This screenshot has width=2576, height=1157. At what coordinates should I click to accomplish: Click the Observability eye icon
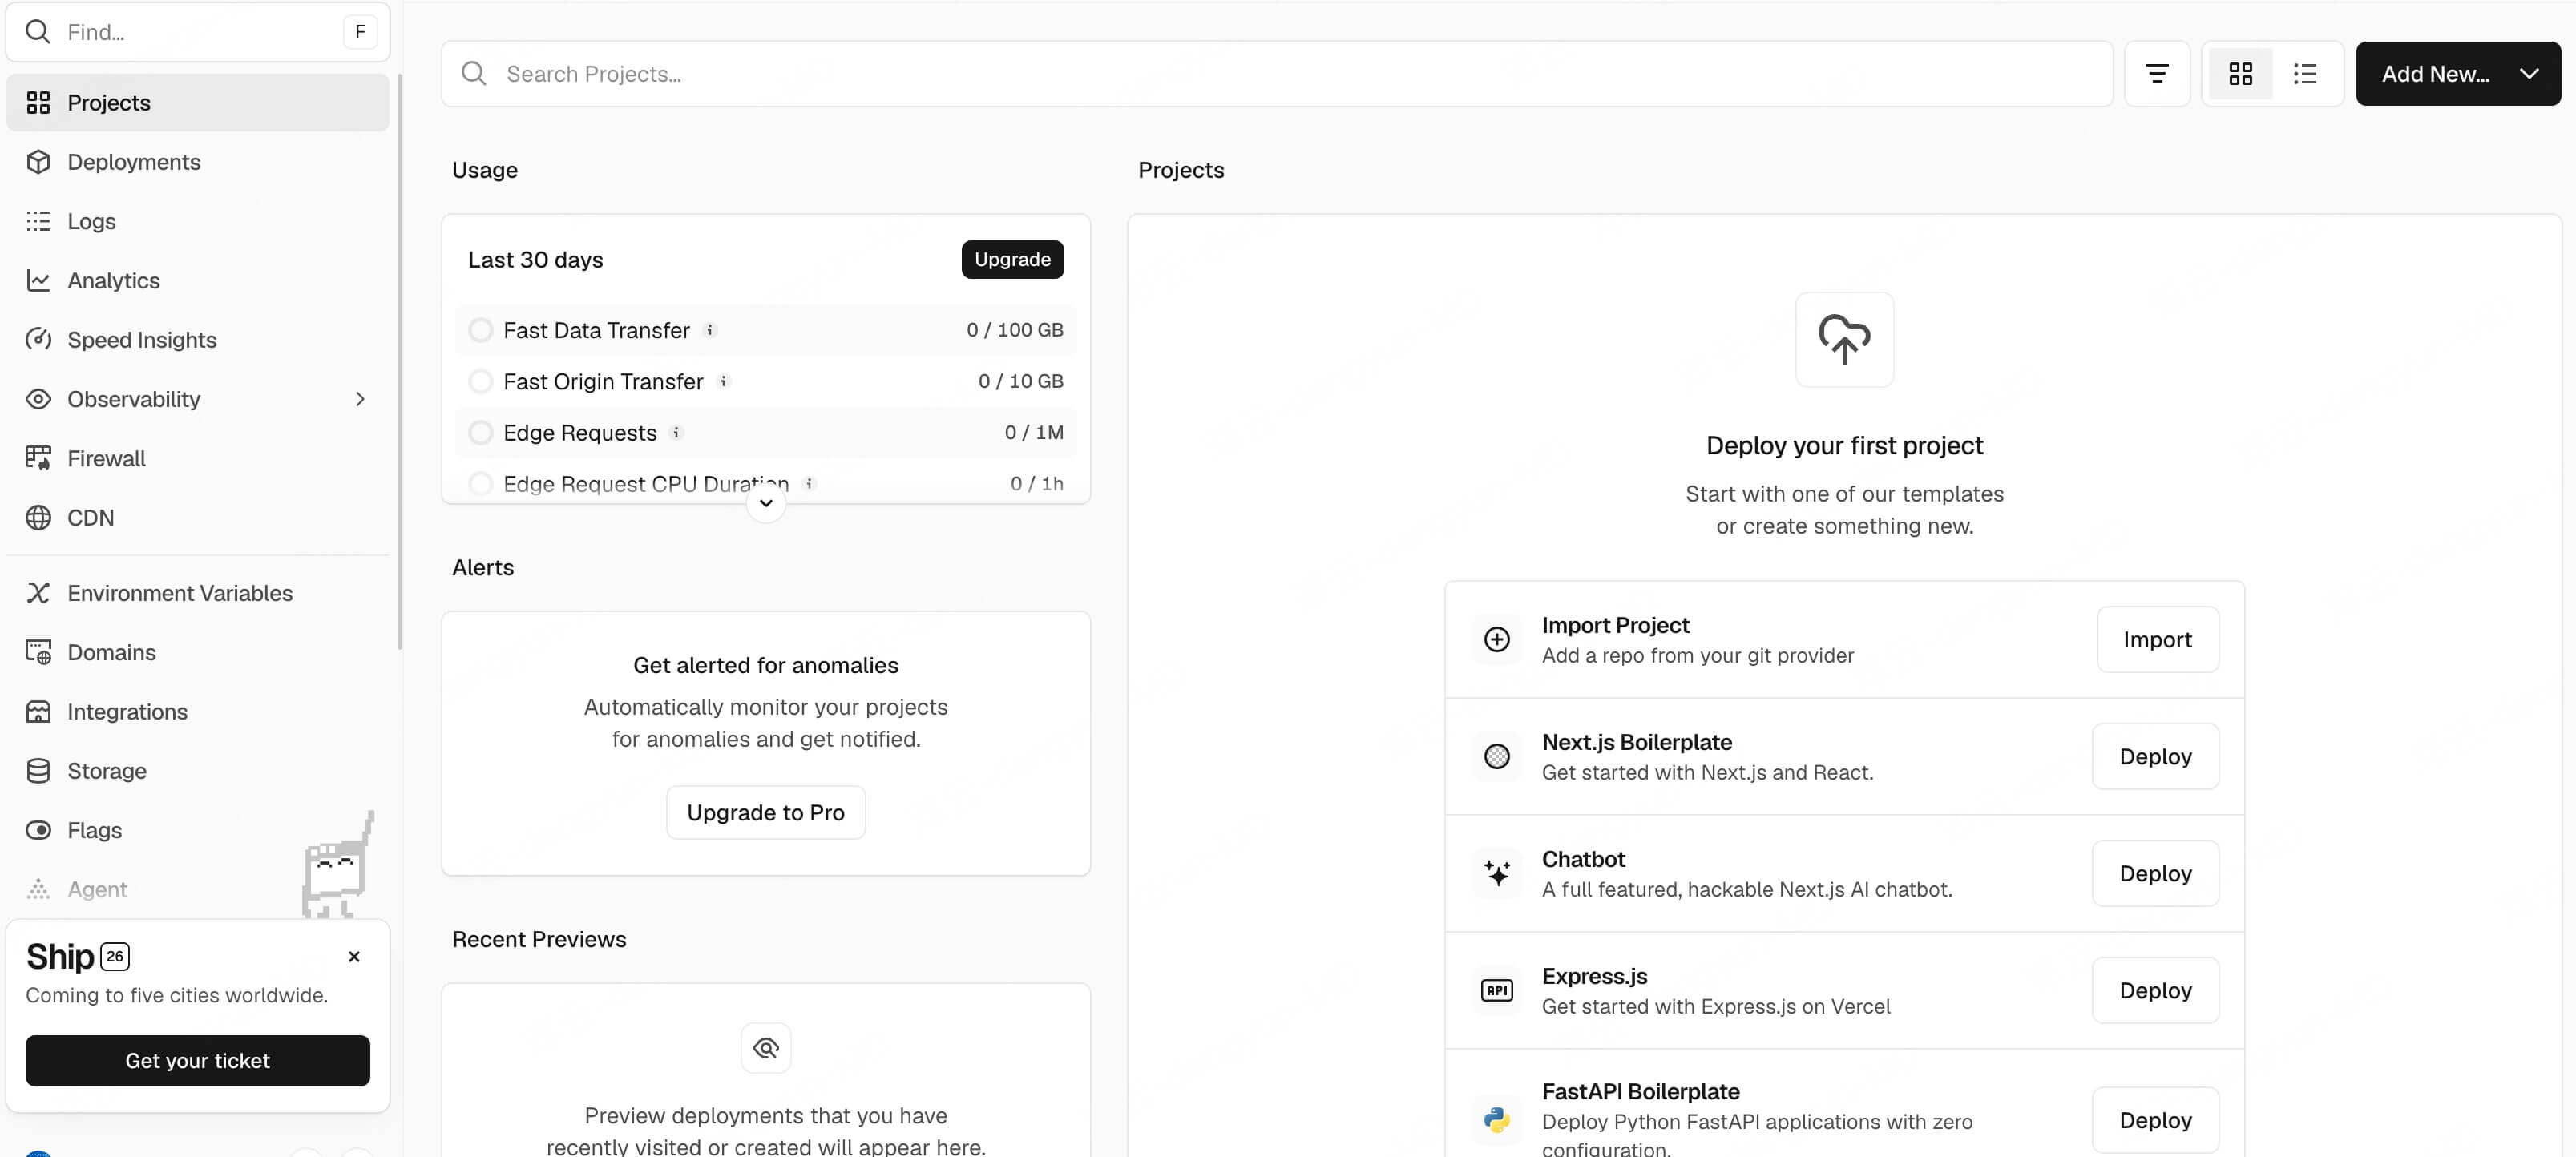(38, 399)
